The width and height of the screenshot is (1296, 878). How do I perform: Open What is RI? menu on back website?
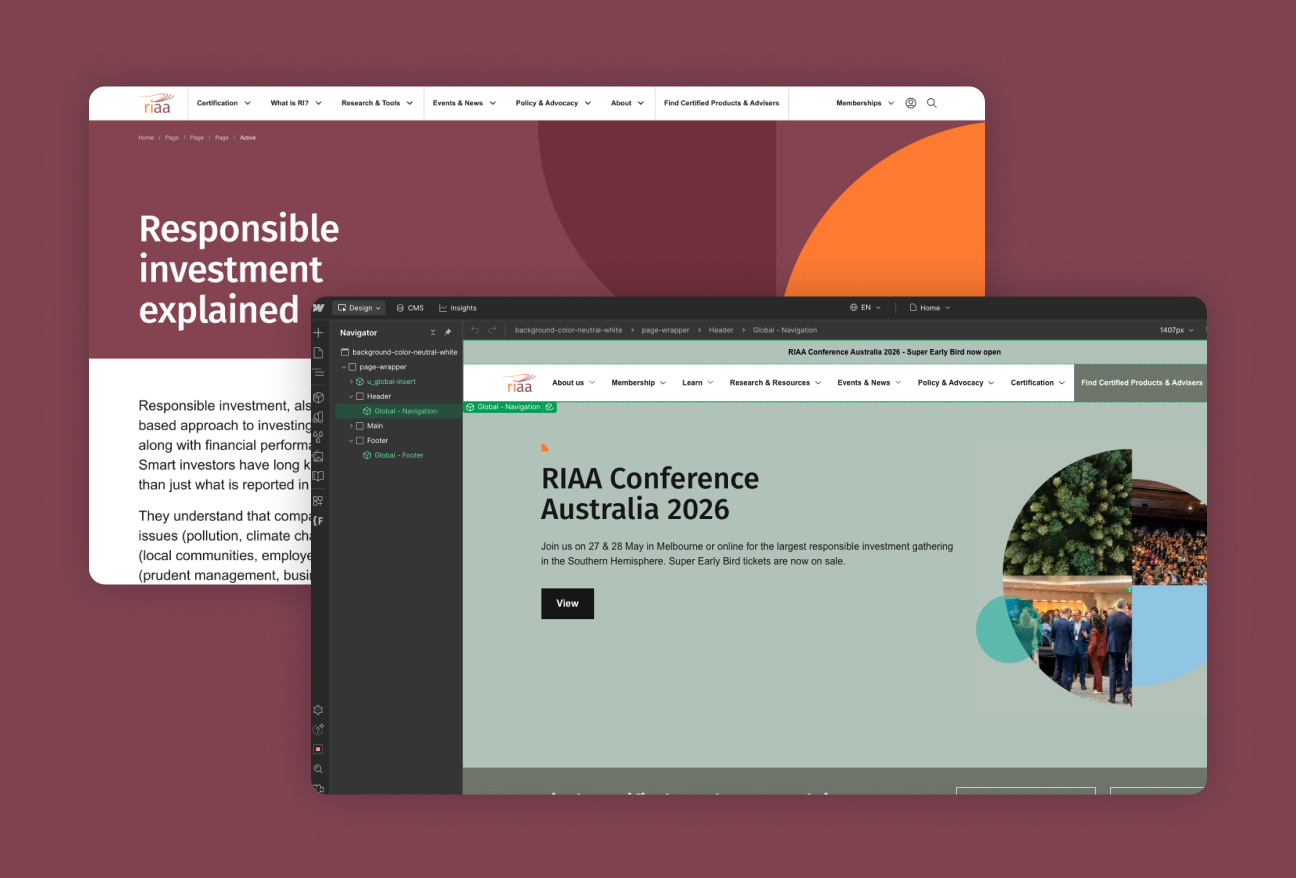pyautogui.click(x=296, y=103)
